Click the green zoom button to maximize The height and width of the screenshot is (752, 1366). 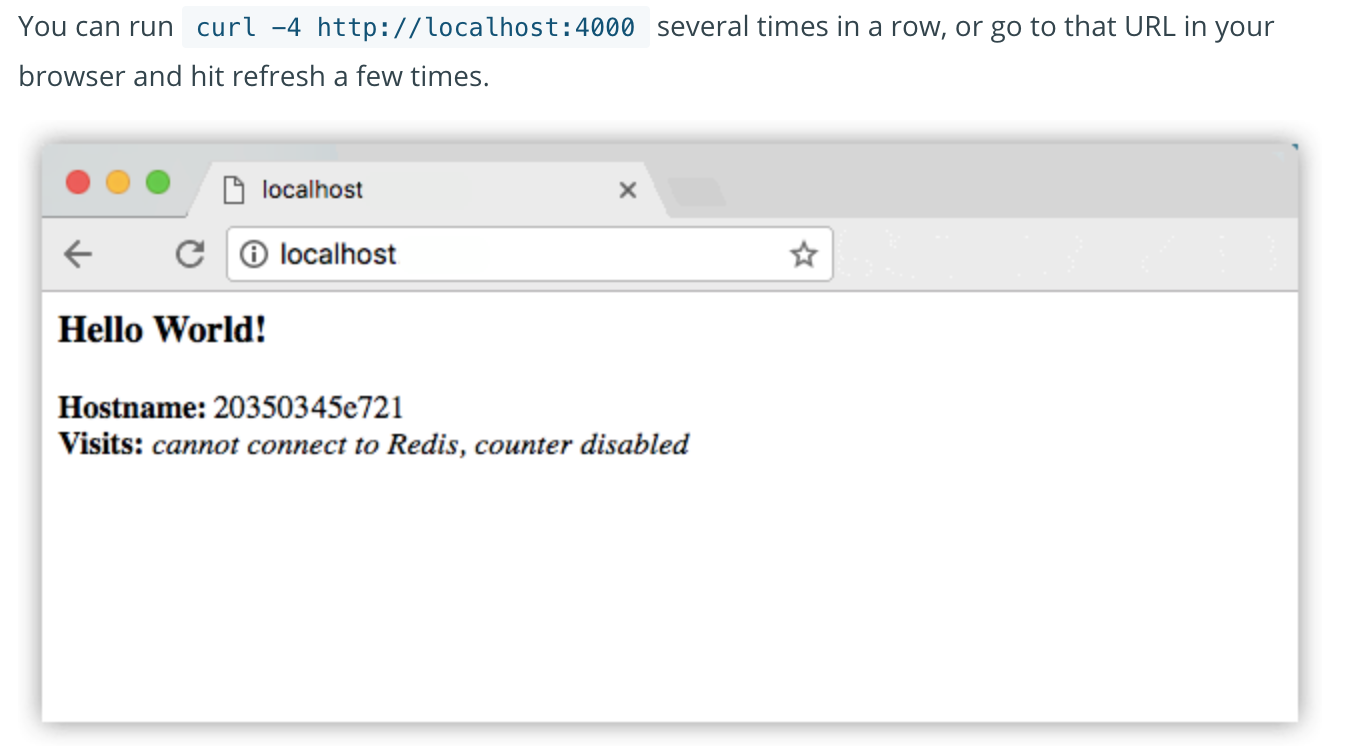click(157, 183)
